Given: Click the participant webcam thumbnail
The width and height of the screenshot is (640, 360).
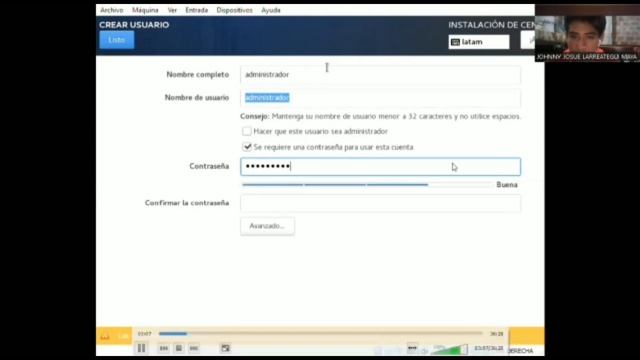Looking at the screenshot, I should pos(587,33).
